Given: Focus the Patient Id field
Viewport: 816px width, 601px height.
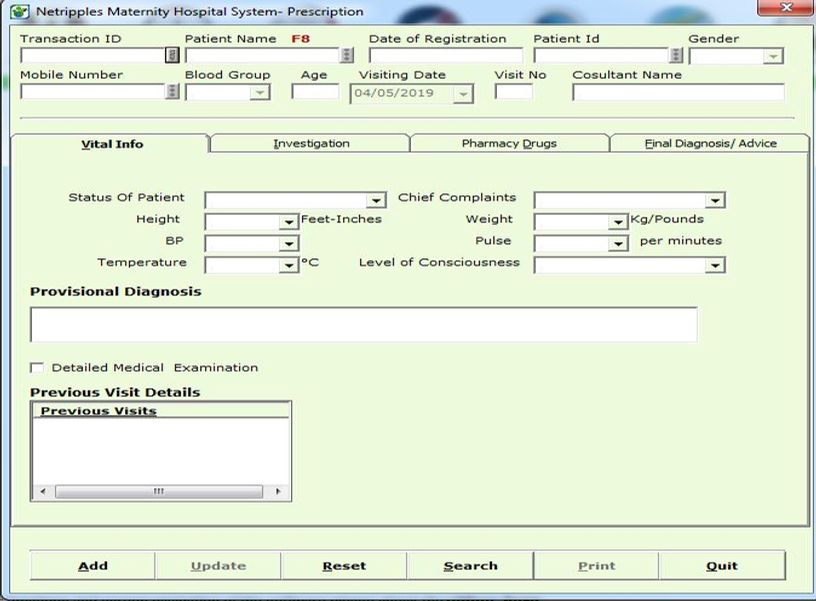Looking at the screenshot, I should (601, 55).
